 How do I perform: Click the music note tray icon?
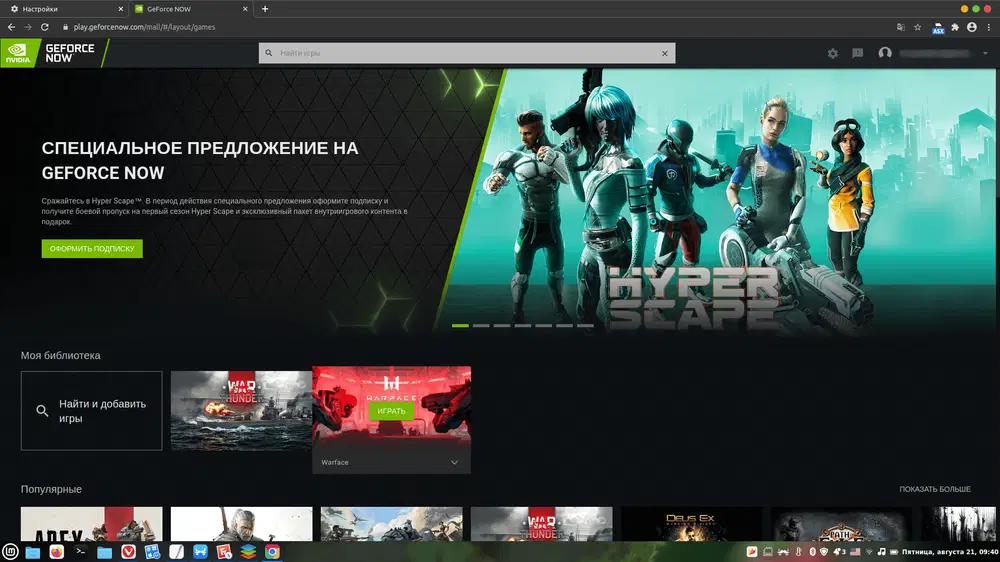881,552
